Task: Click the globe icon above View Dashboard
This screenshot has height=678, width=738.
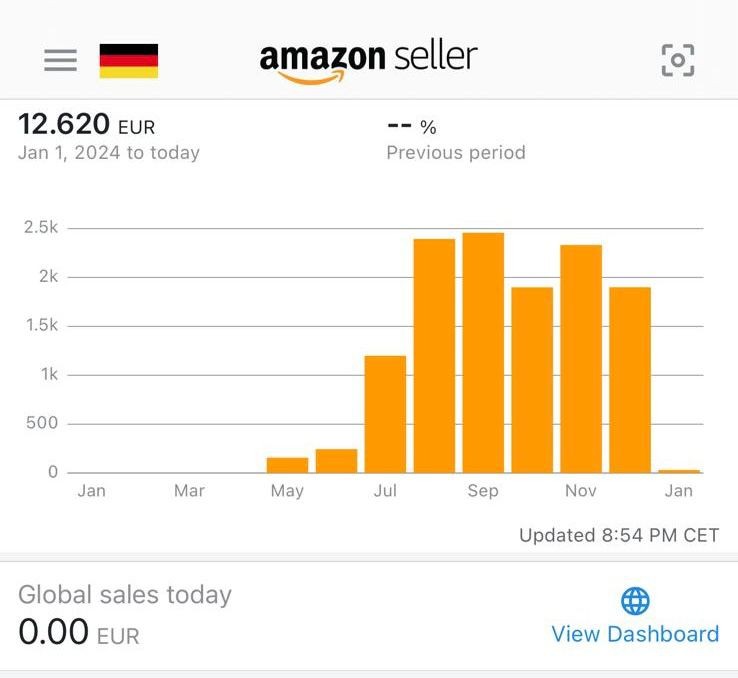Action: coord(635,600)
